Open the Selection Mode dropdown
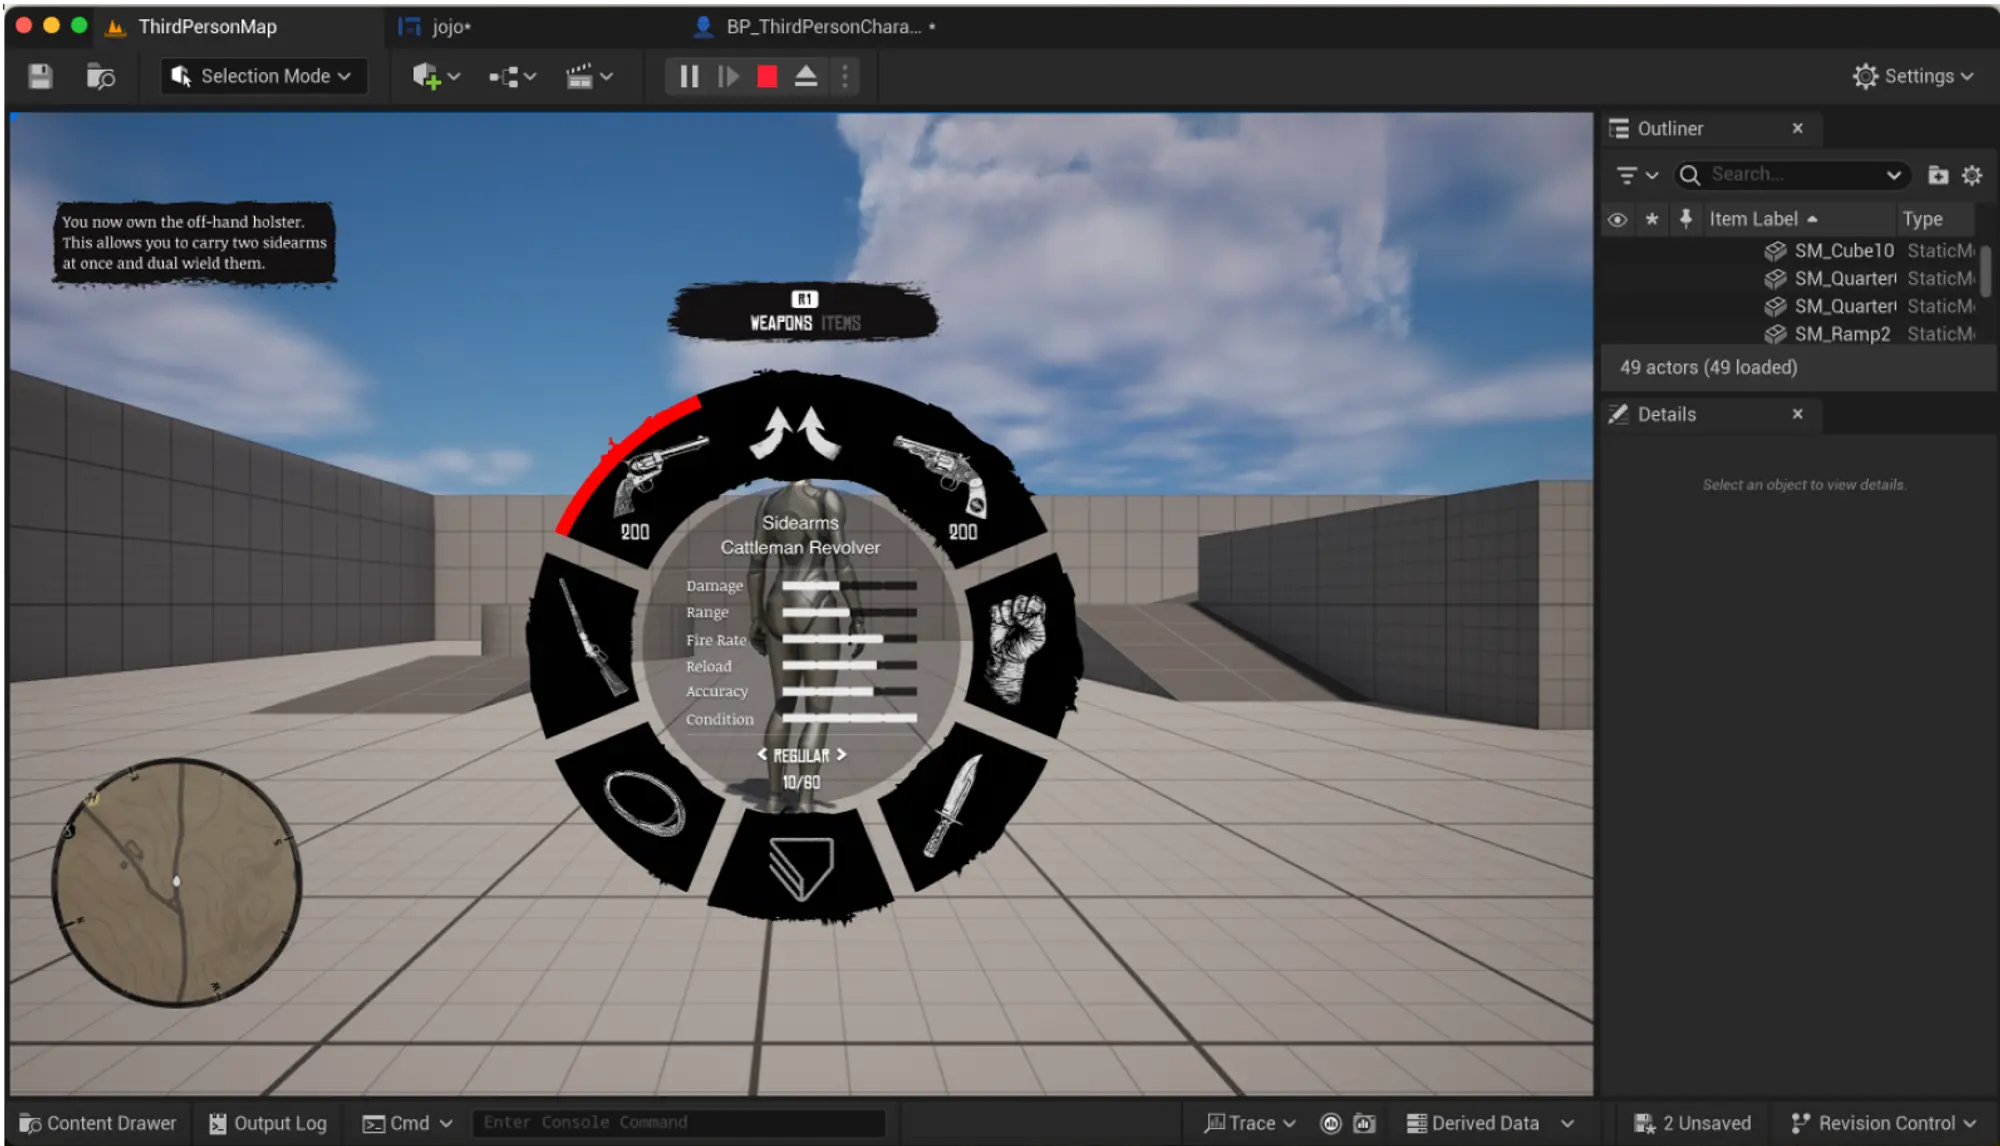This screenshot has width=2000, height=1146. pos(263,76)
